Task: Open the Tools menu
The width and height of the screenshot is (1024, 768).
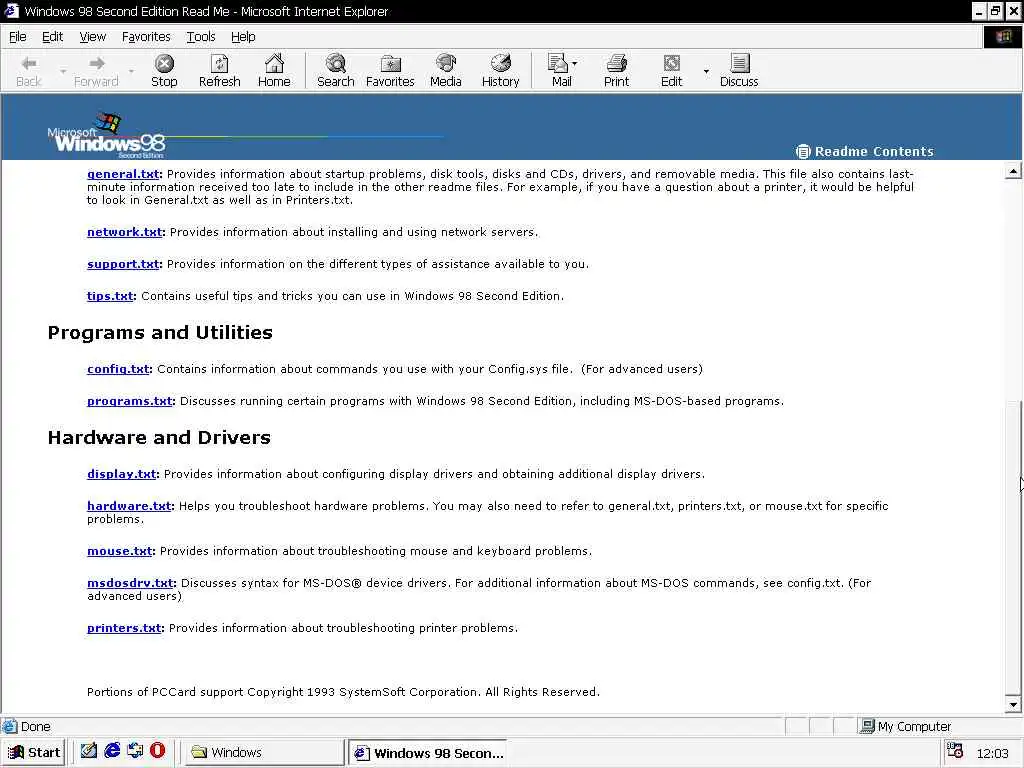Action: point(201,37)
